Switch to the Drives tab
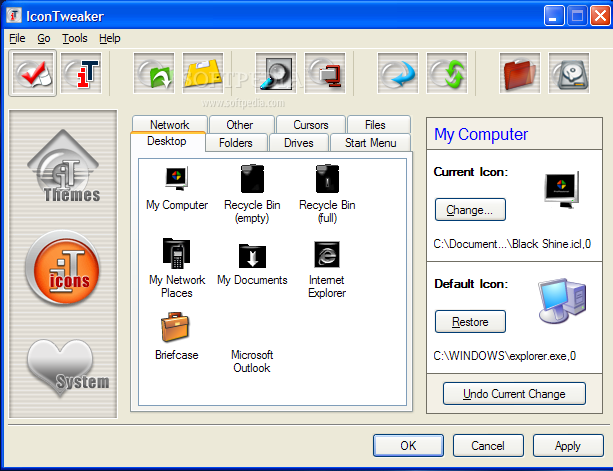This screenshot has width=613, height=471. coord(299,143)
